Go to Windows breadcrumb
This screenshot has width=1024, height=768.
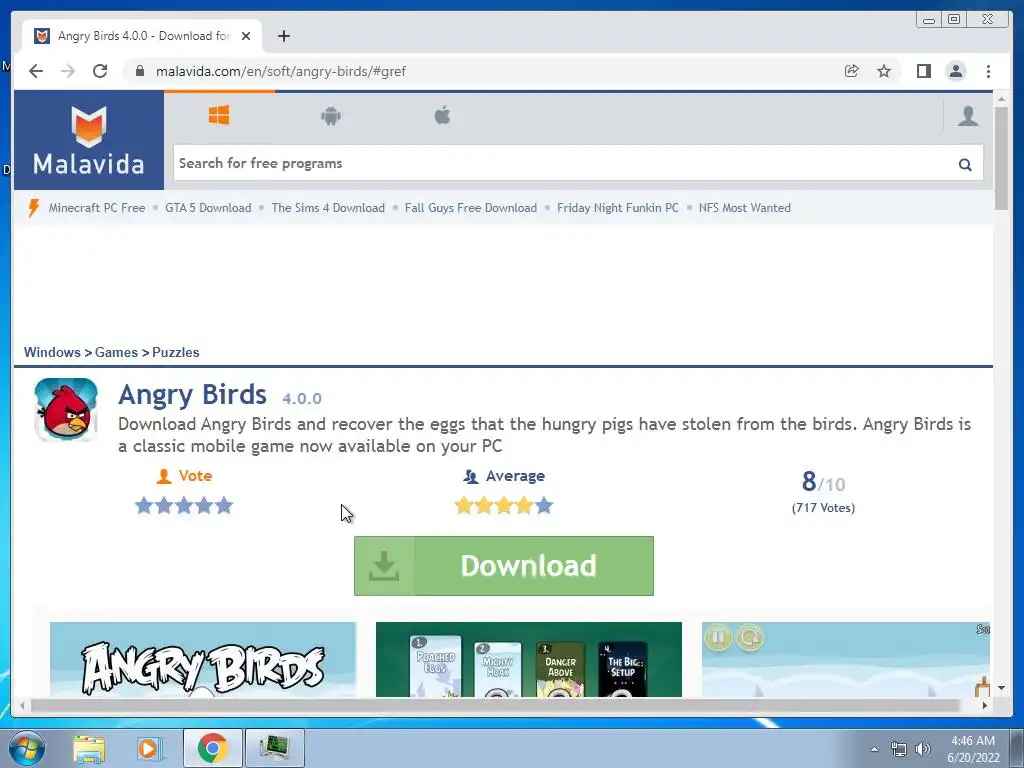click(x=52, y=352)
